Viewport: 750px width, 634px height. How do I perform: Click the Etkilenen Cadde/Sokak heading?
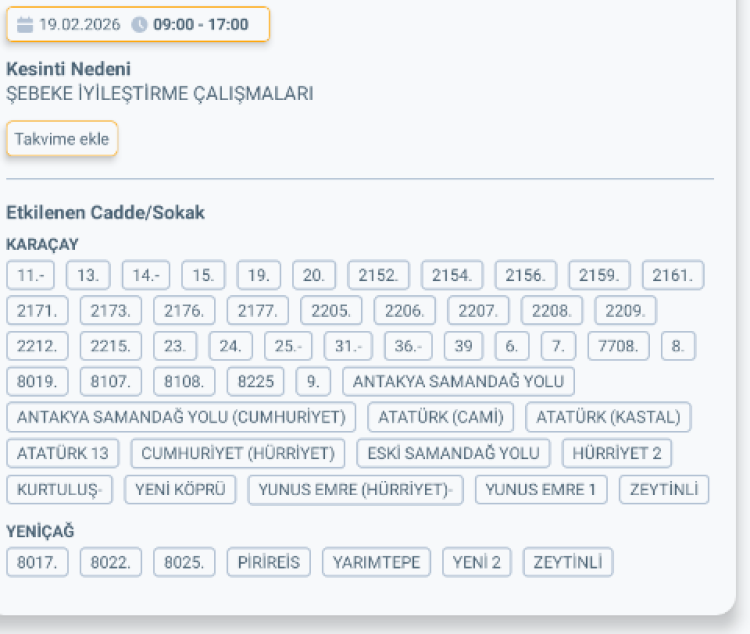click(x=105, y=212)
